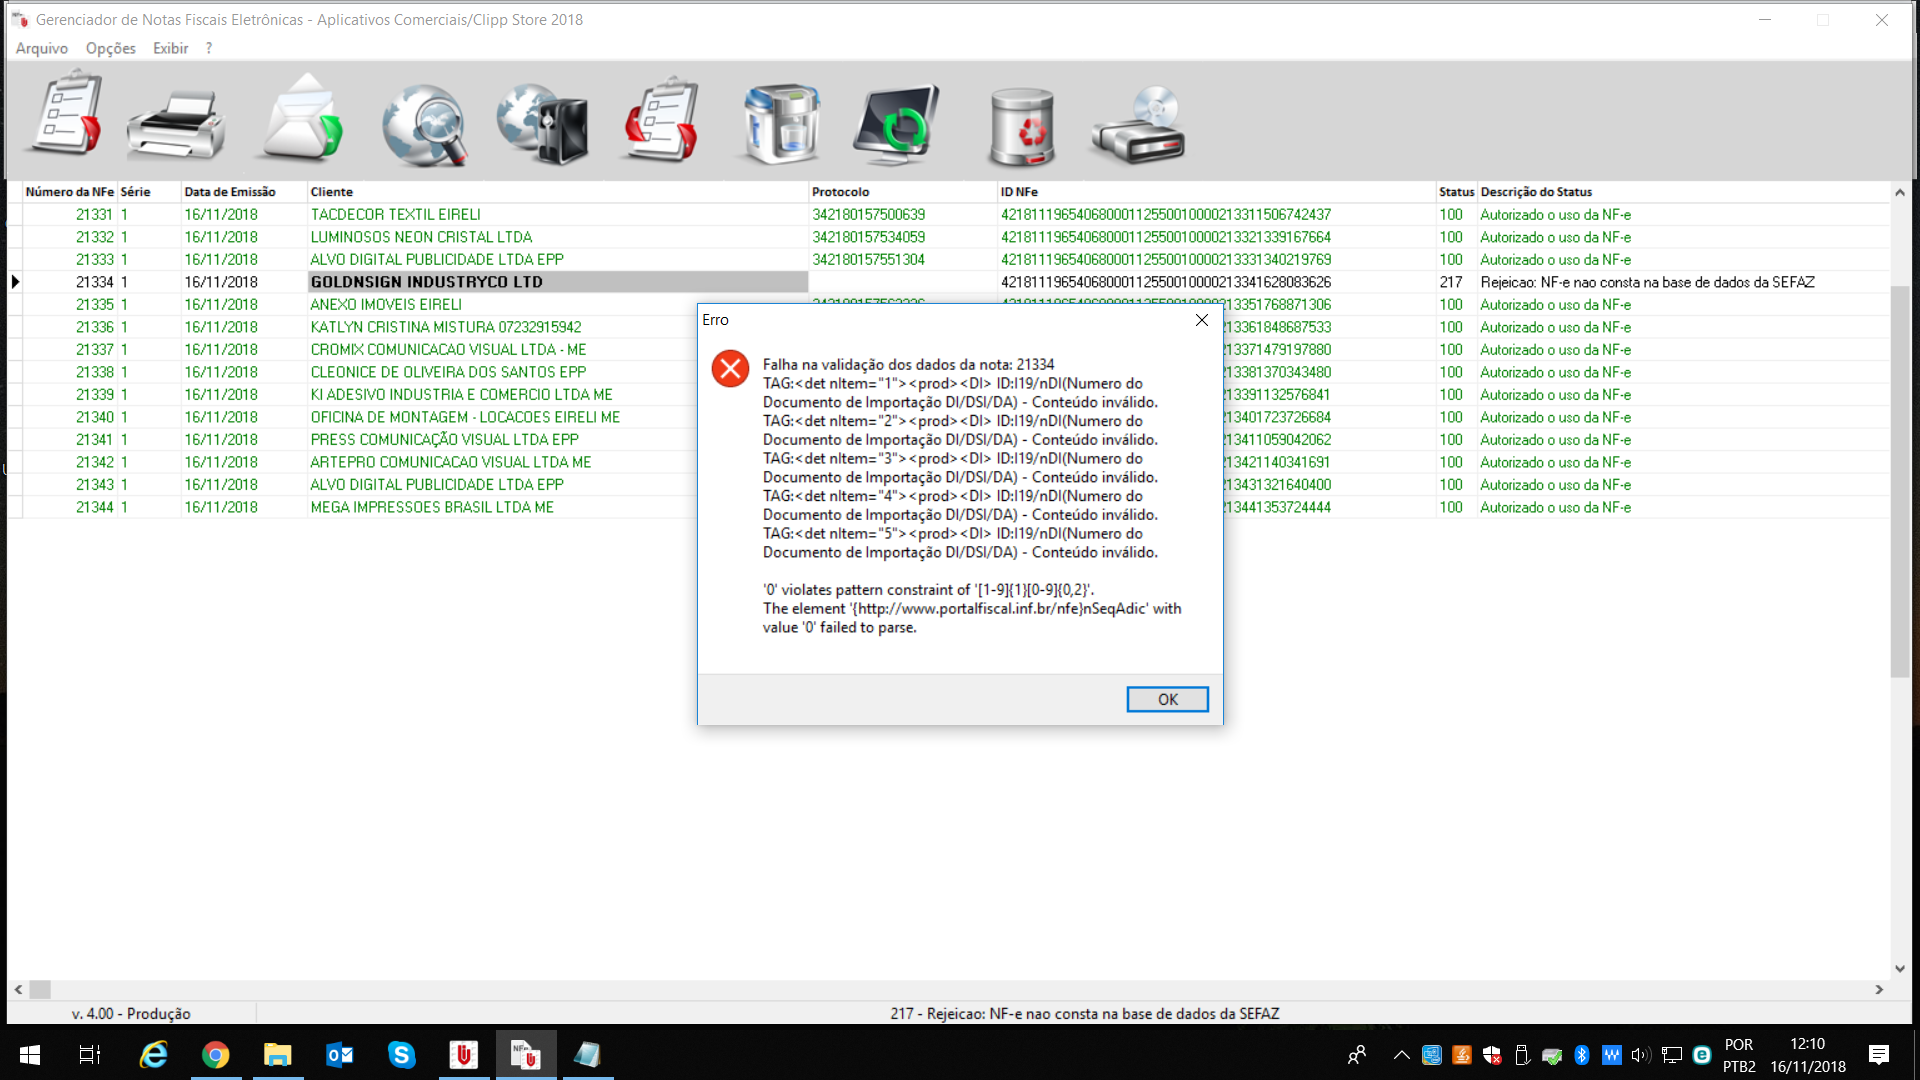Open Task View on the taskbar
Screen dimensions: 1920x1080
point(90,1054)
